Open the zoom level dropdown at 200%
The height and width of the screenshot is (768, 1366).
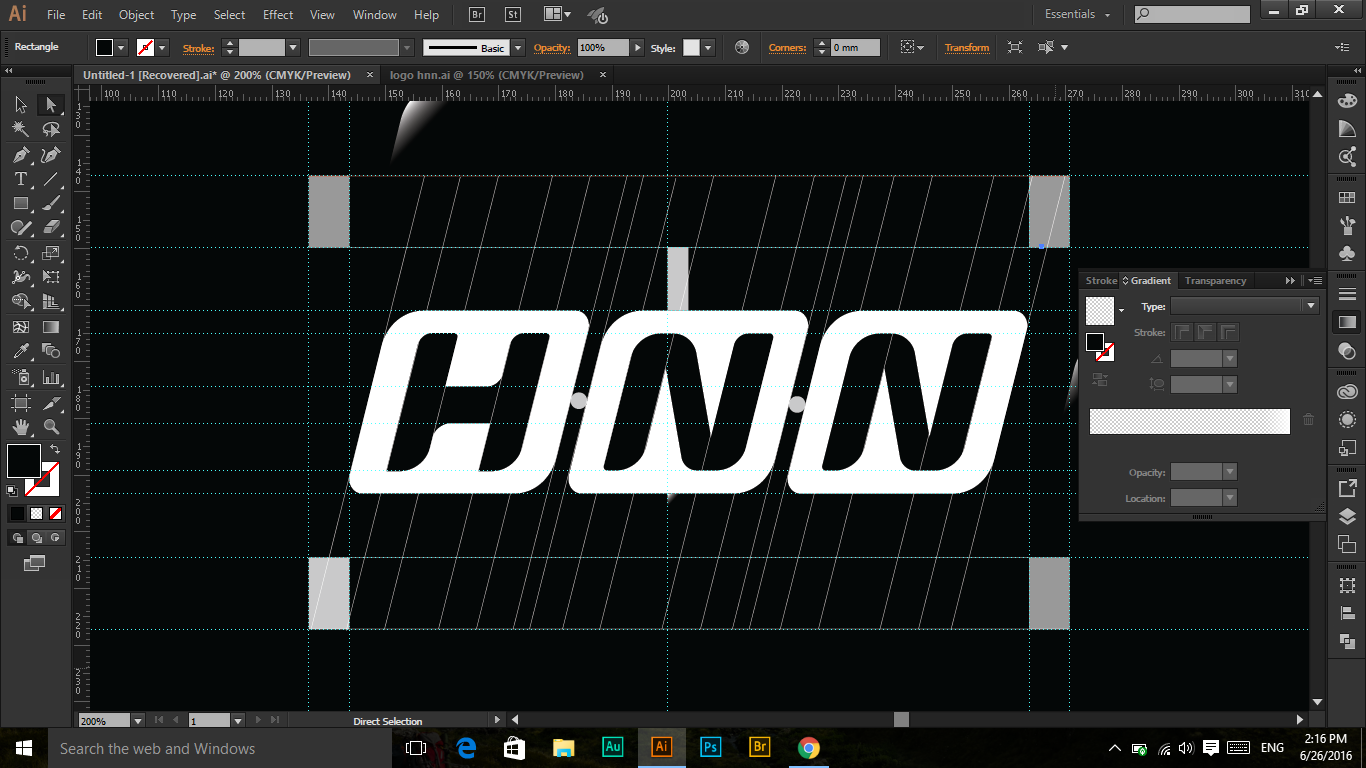(x=137, y=720)
